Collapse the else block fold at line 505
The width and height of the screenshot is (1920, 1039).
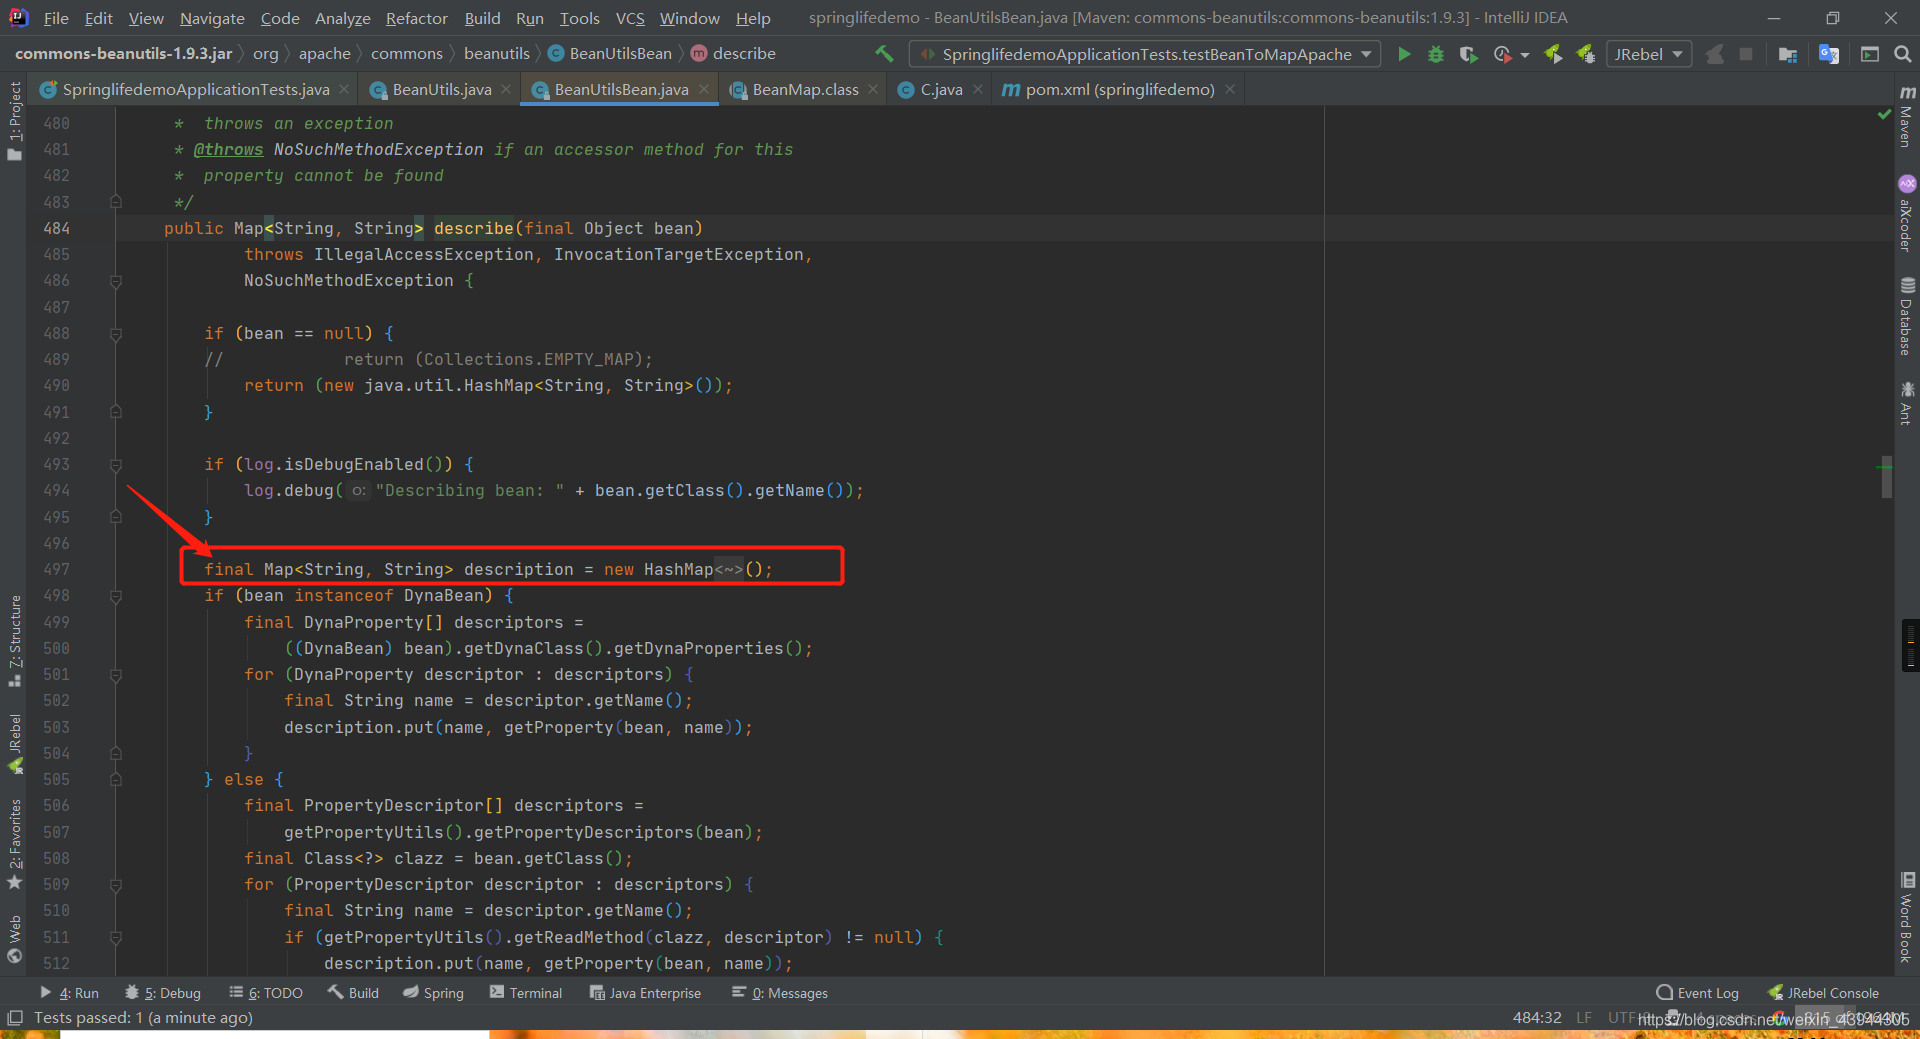tap(116, 780)
